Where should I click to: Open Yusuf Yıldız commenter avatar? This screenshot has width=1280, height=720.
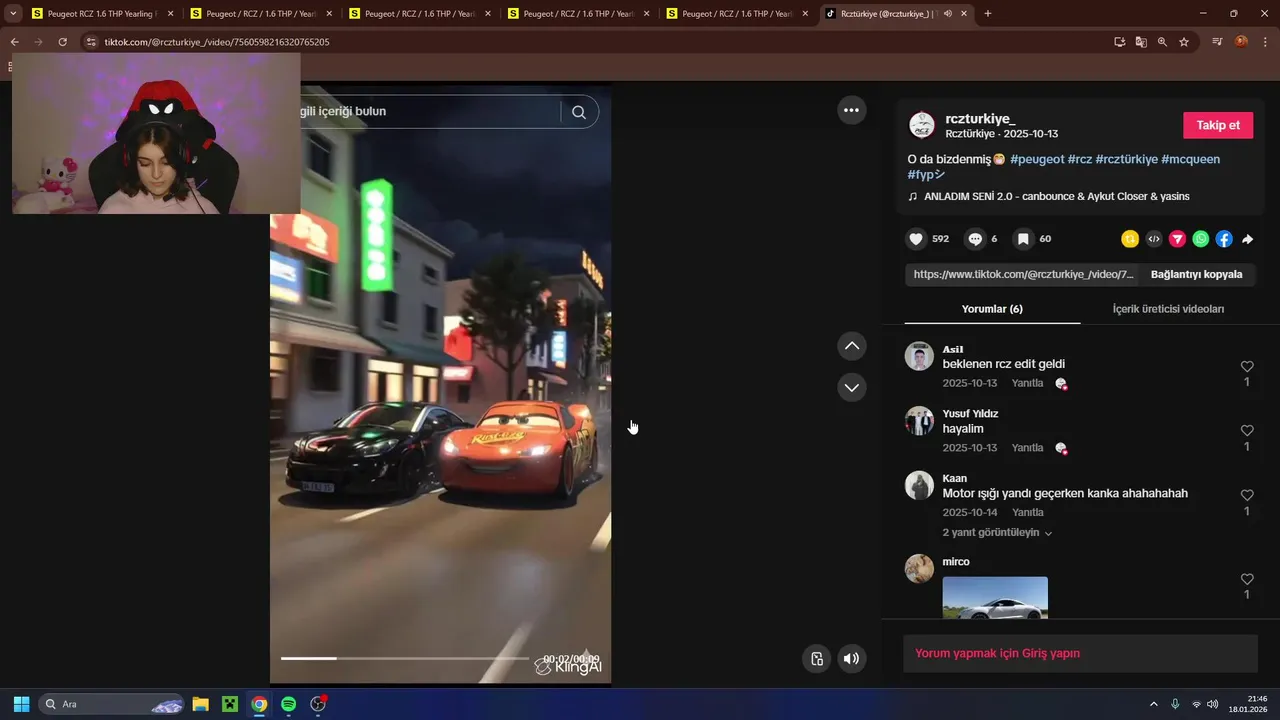coord(919,420)
